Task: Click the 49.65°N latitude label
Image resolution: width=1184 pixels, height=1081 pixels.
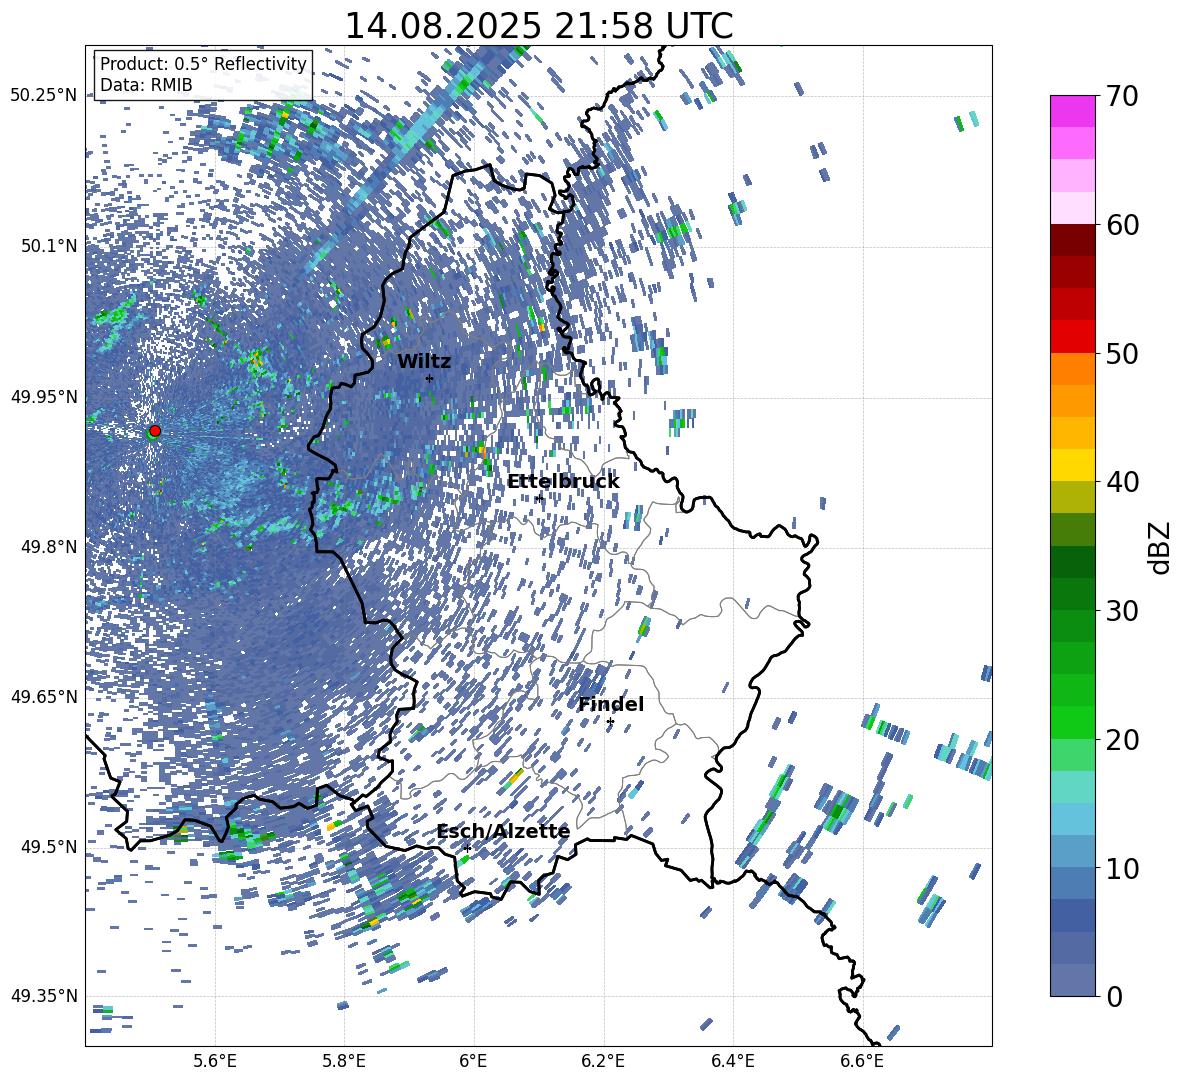Action: pyautogui.click(x=45, y=697)
